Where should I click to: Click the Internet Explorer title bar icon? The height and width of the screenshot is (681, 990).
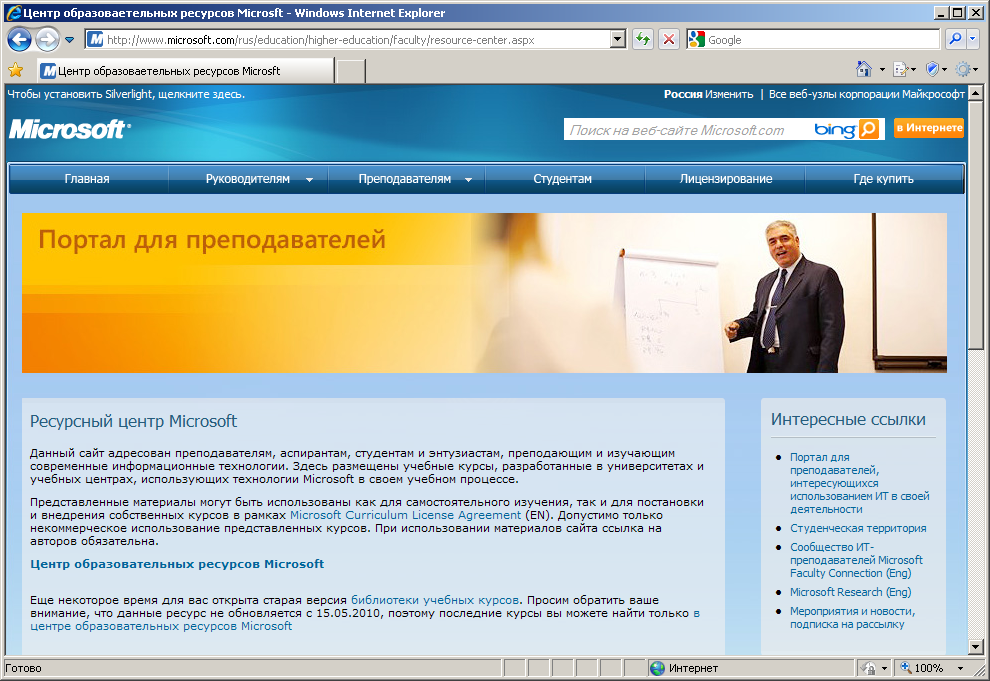coord(13,12)
